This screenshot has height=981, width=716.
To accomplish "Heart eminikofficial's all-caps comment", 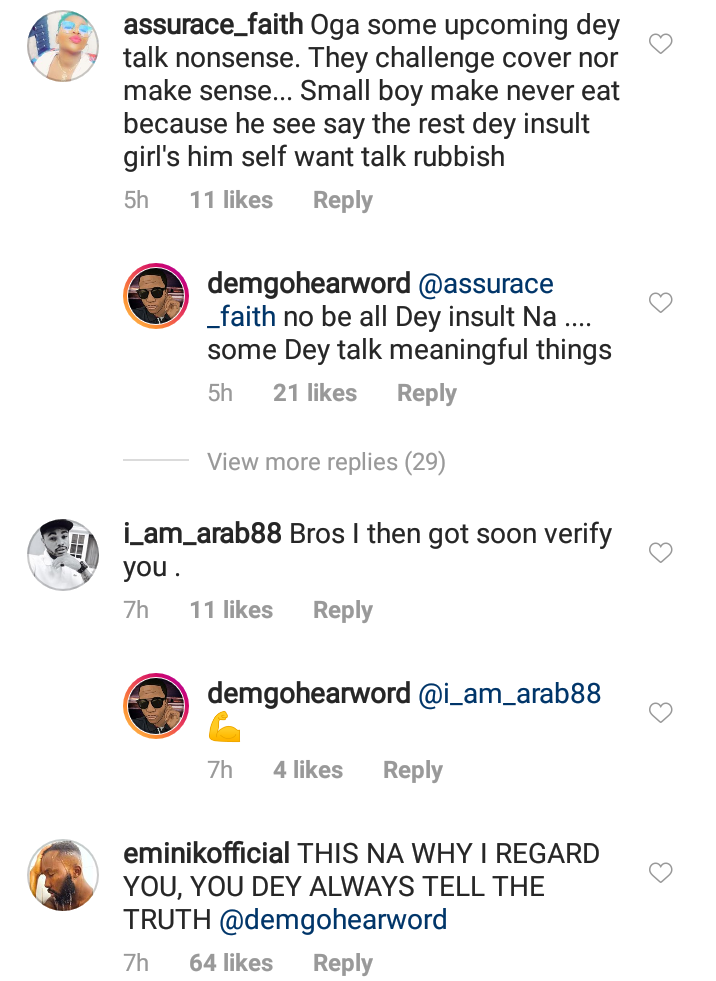I will point(661,873).
